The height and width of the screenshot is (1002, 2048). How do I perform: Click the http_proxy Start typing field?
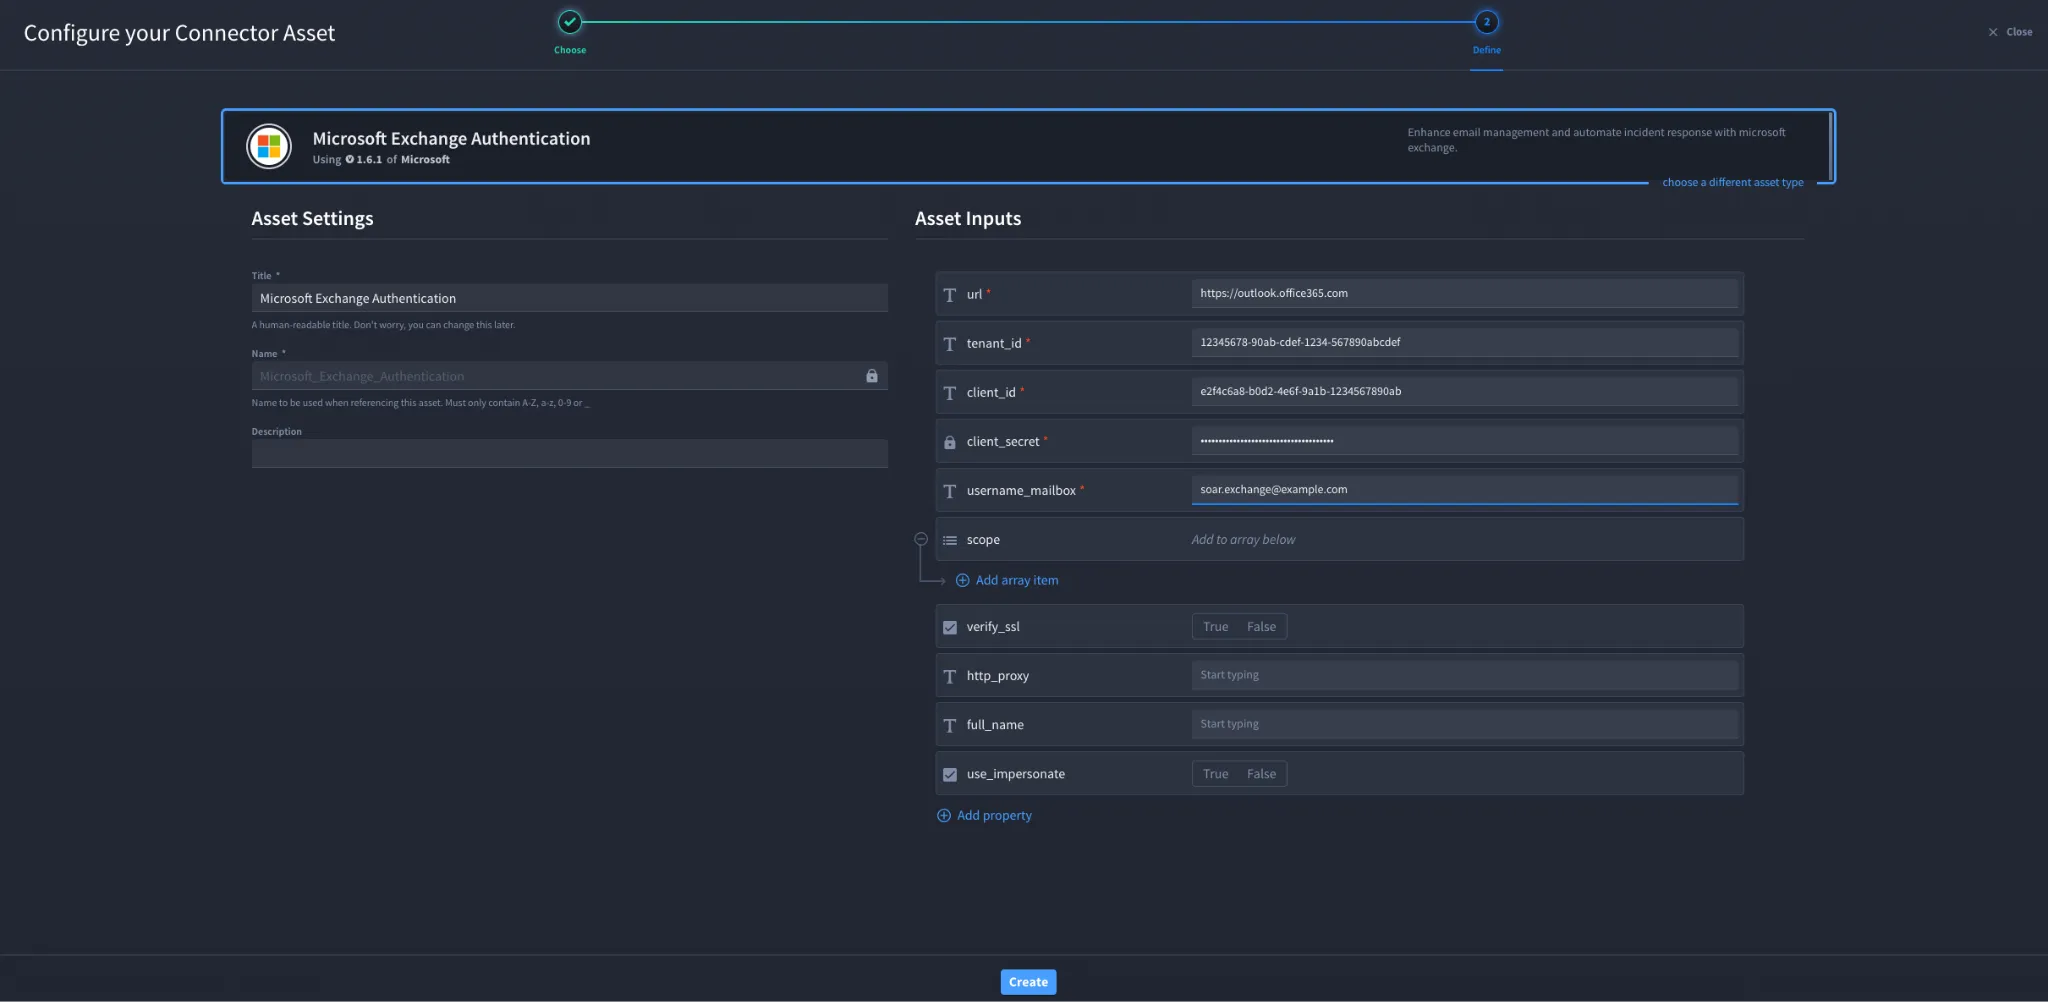click(x=1464, y=675)
